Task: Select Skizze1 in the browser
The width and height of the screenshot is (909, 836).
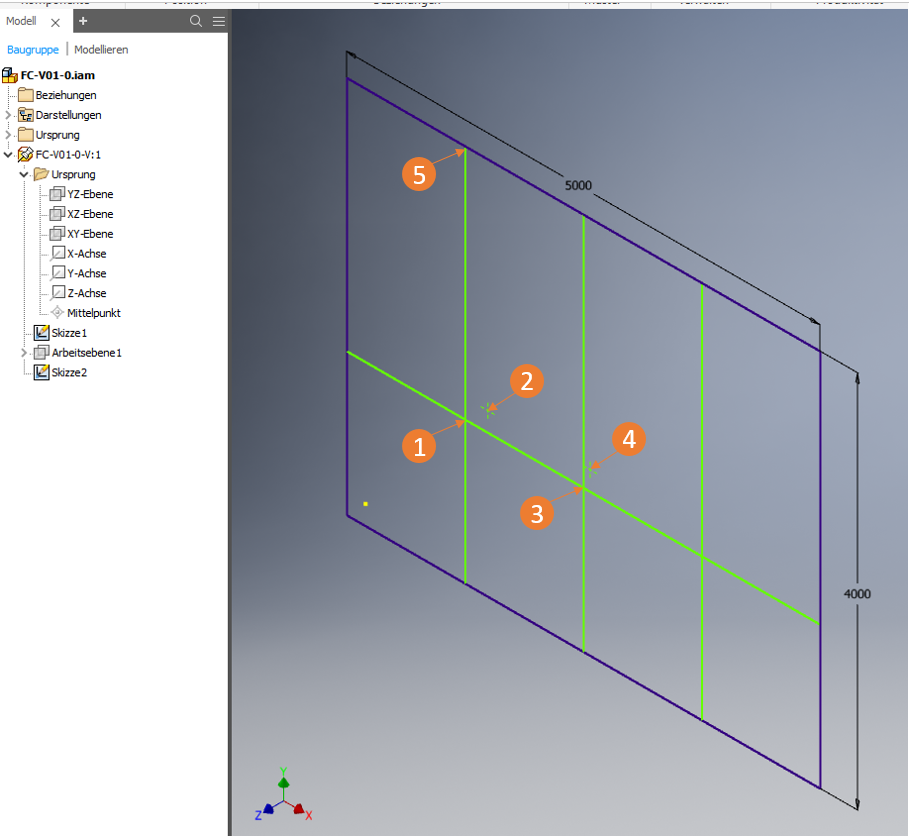Action: [69, 333]
